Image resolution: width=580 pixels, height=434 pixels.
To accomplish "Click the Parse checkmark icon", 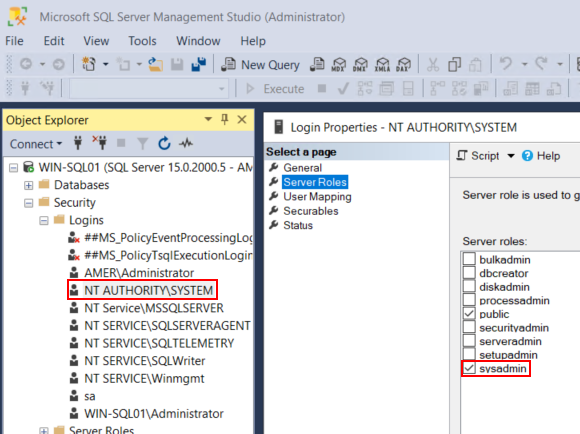I will (344, 89).
